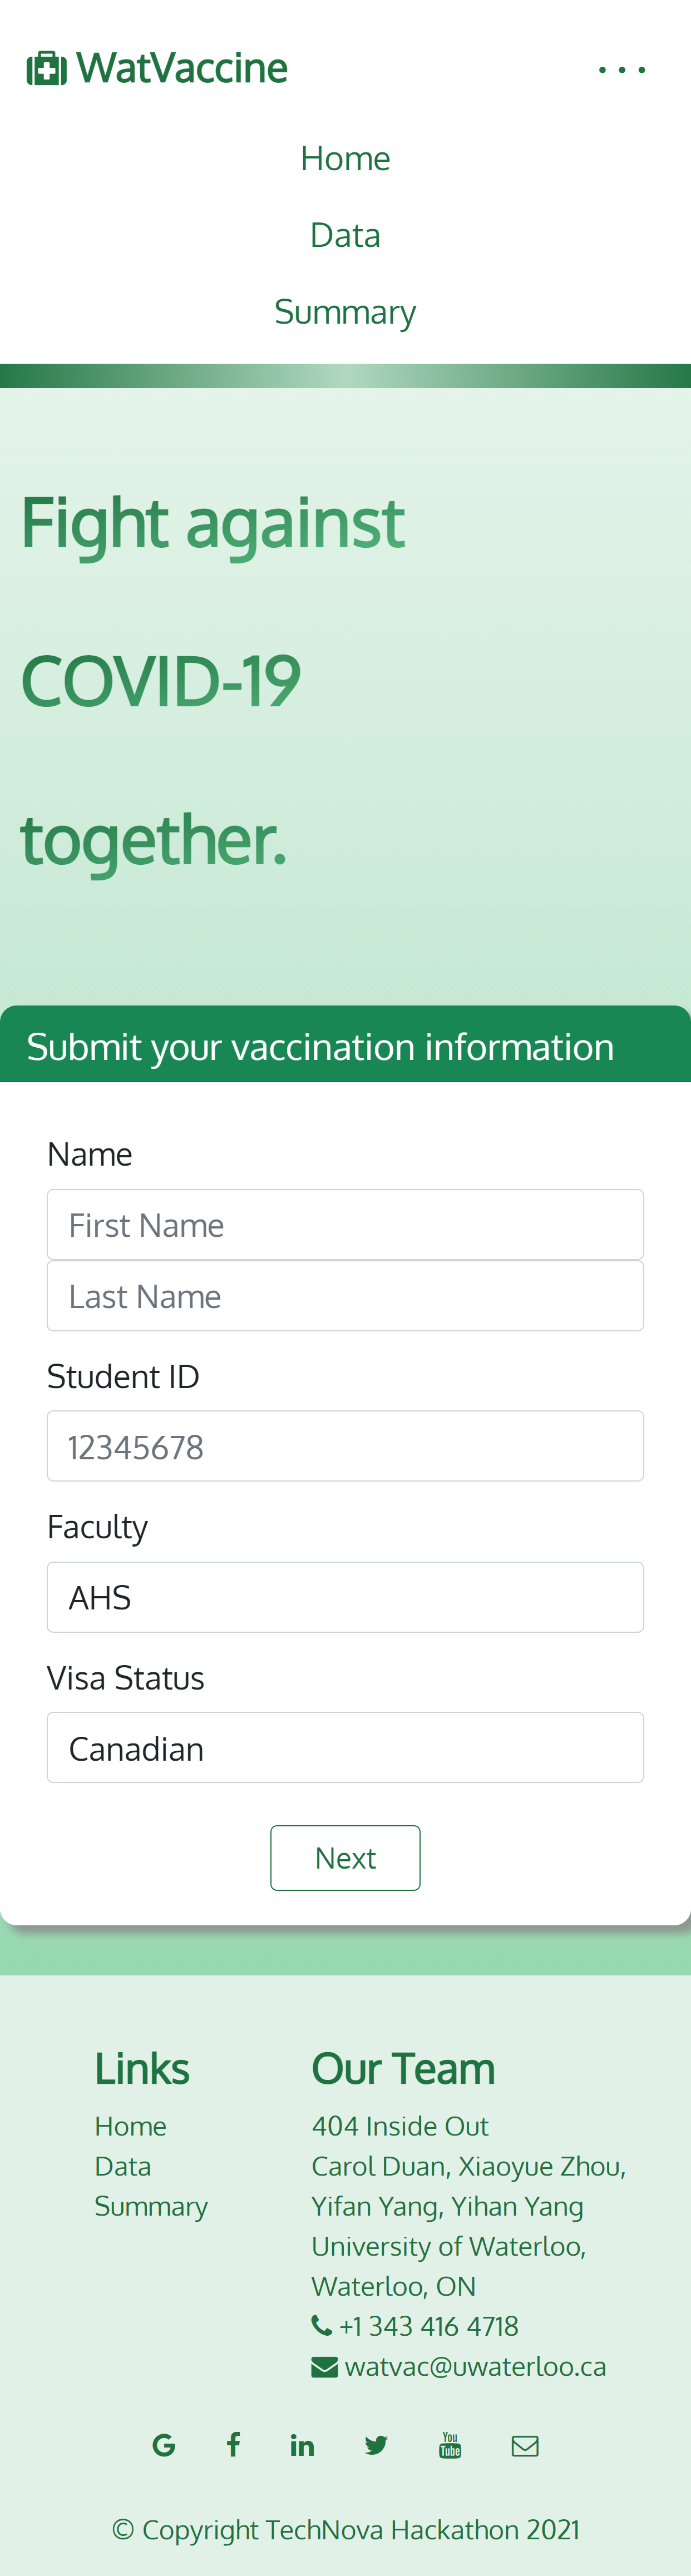
Task: Open the Google social icon
Action: [164, 2445]
